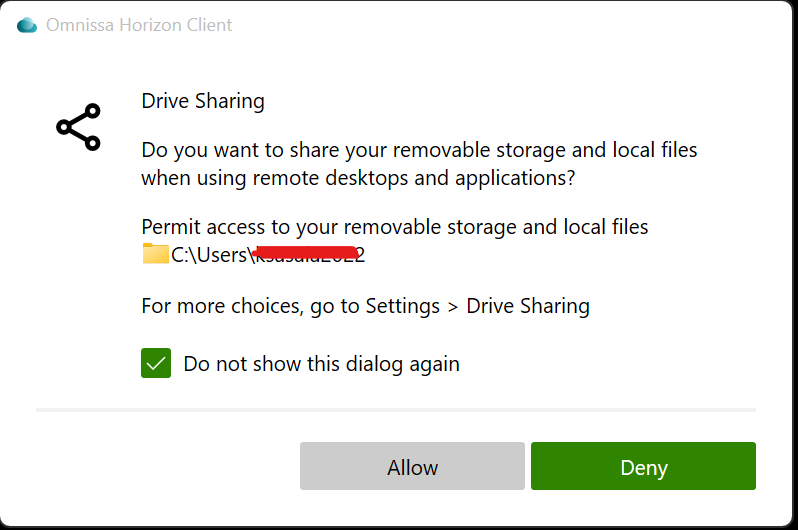Click the Omnissa Horizon Client window title

pyautogui.click(x=139, y=25)
